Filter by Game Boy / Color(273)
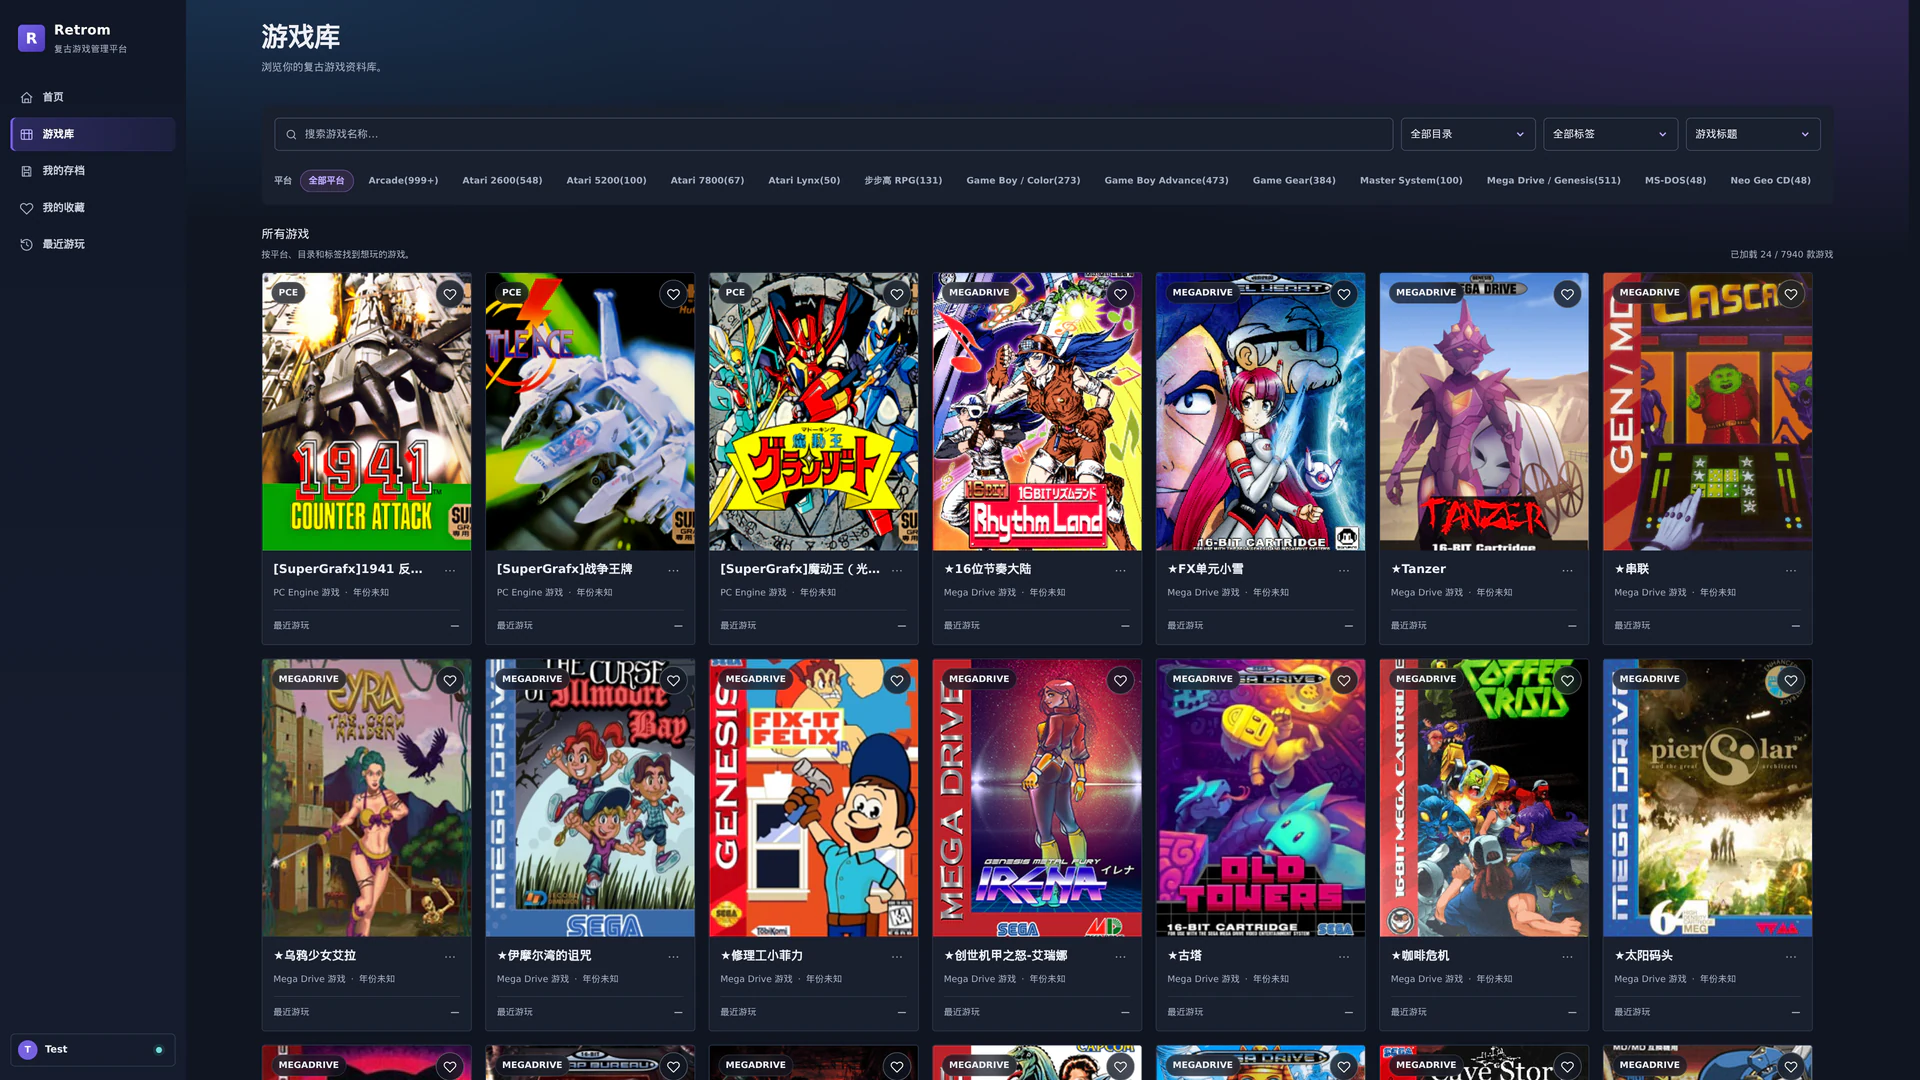 [1023, 181]
